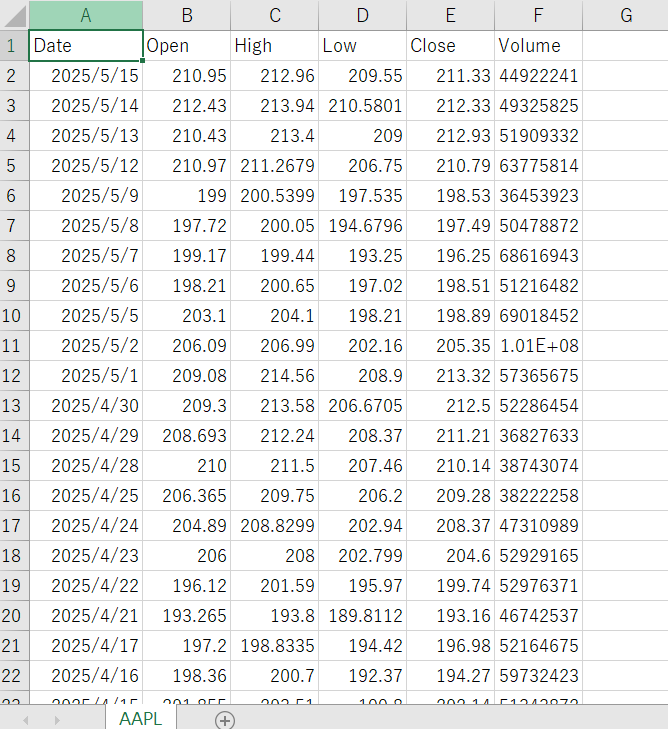Select Open value 199 in row 6
Viewport: 671px width, 729px height.
point(186,195)
